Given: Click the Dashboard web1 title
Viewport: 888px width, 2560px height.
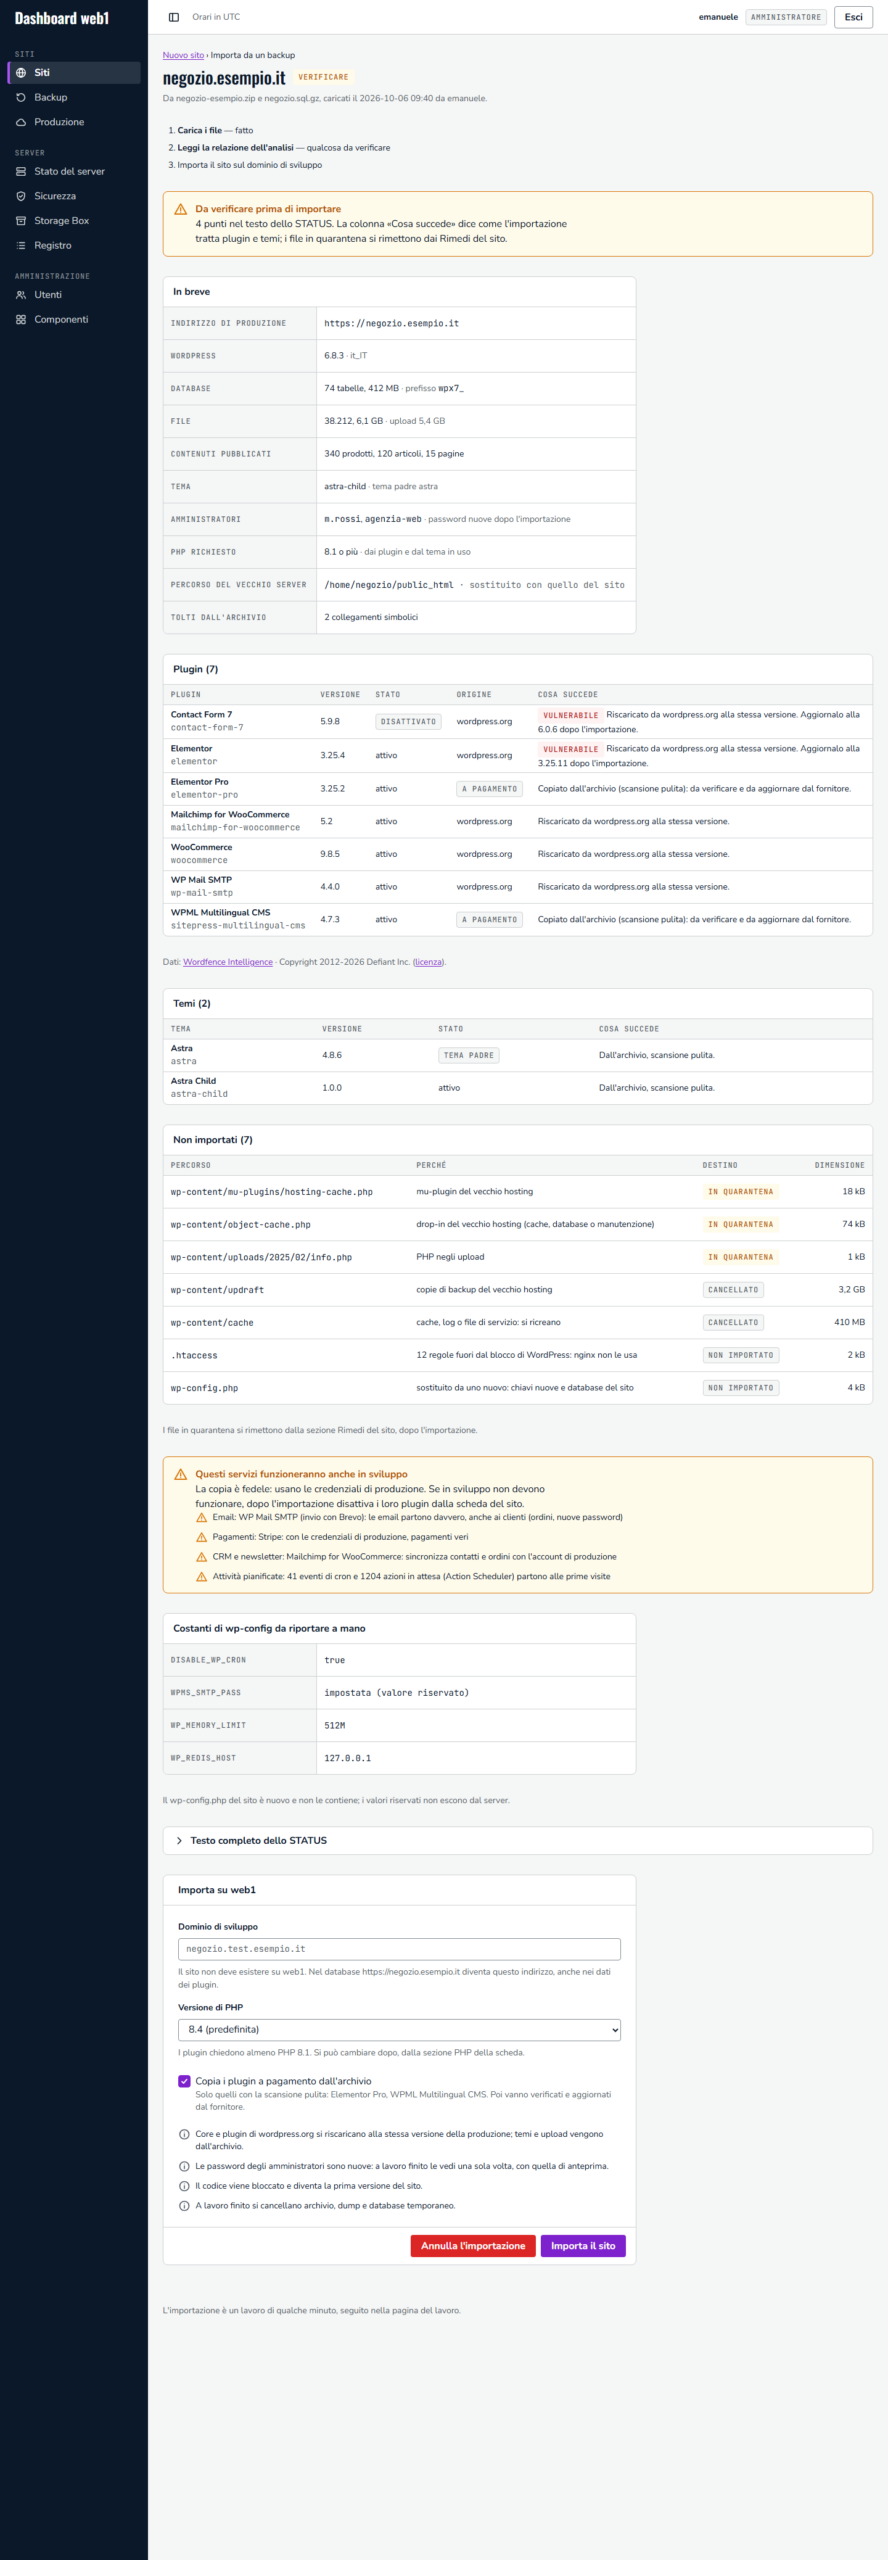Looking at the screenshot, I should pyautogui.click(x=62, y=18).
